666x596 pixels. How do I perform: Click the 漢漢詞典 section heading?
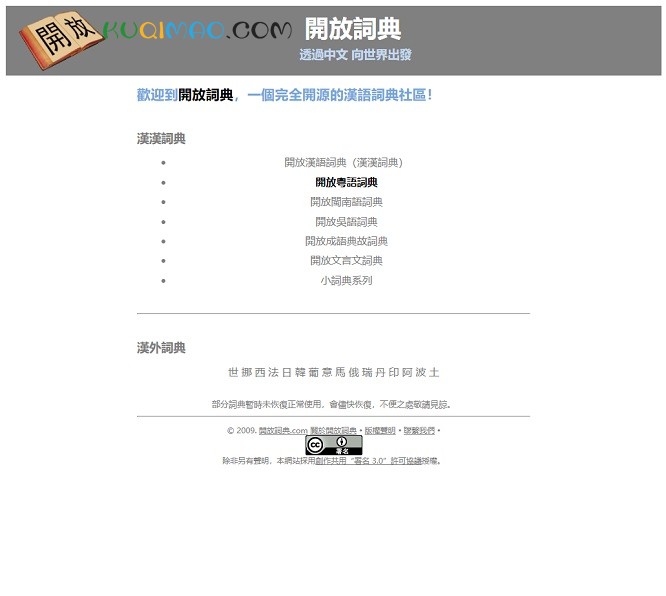(x=161, y=139)
